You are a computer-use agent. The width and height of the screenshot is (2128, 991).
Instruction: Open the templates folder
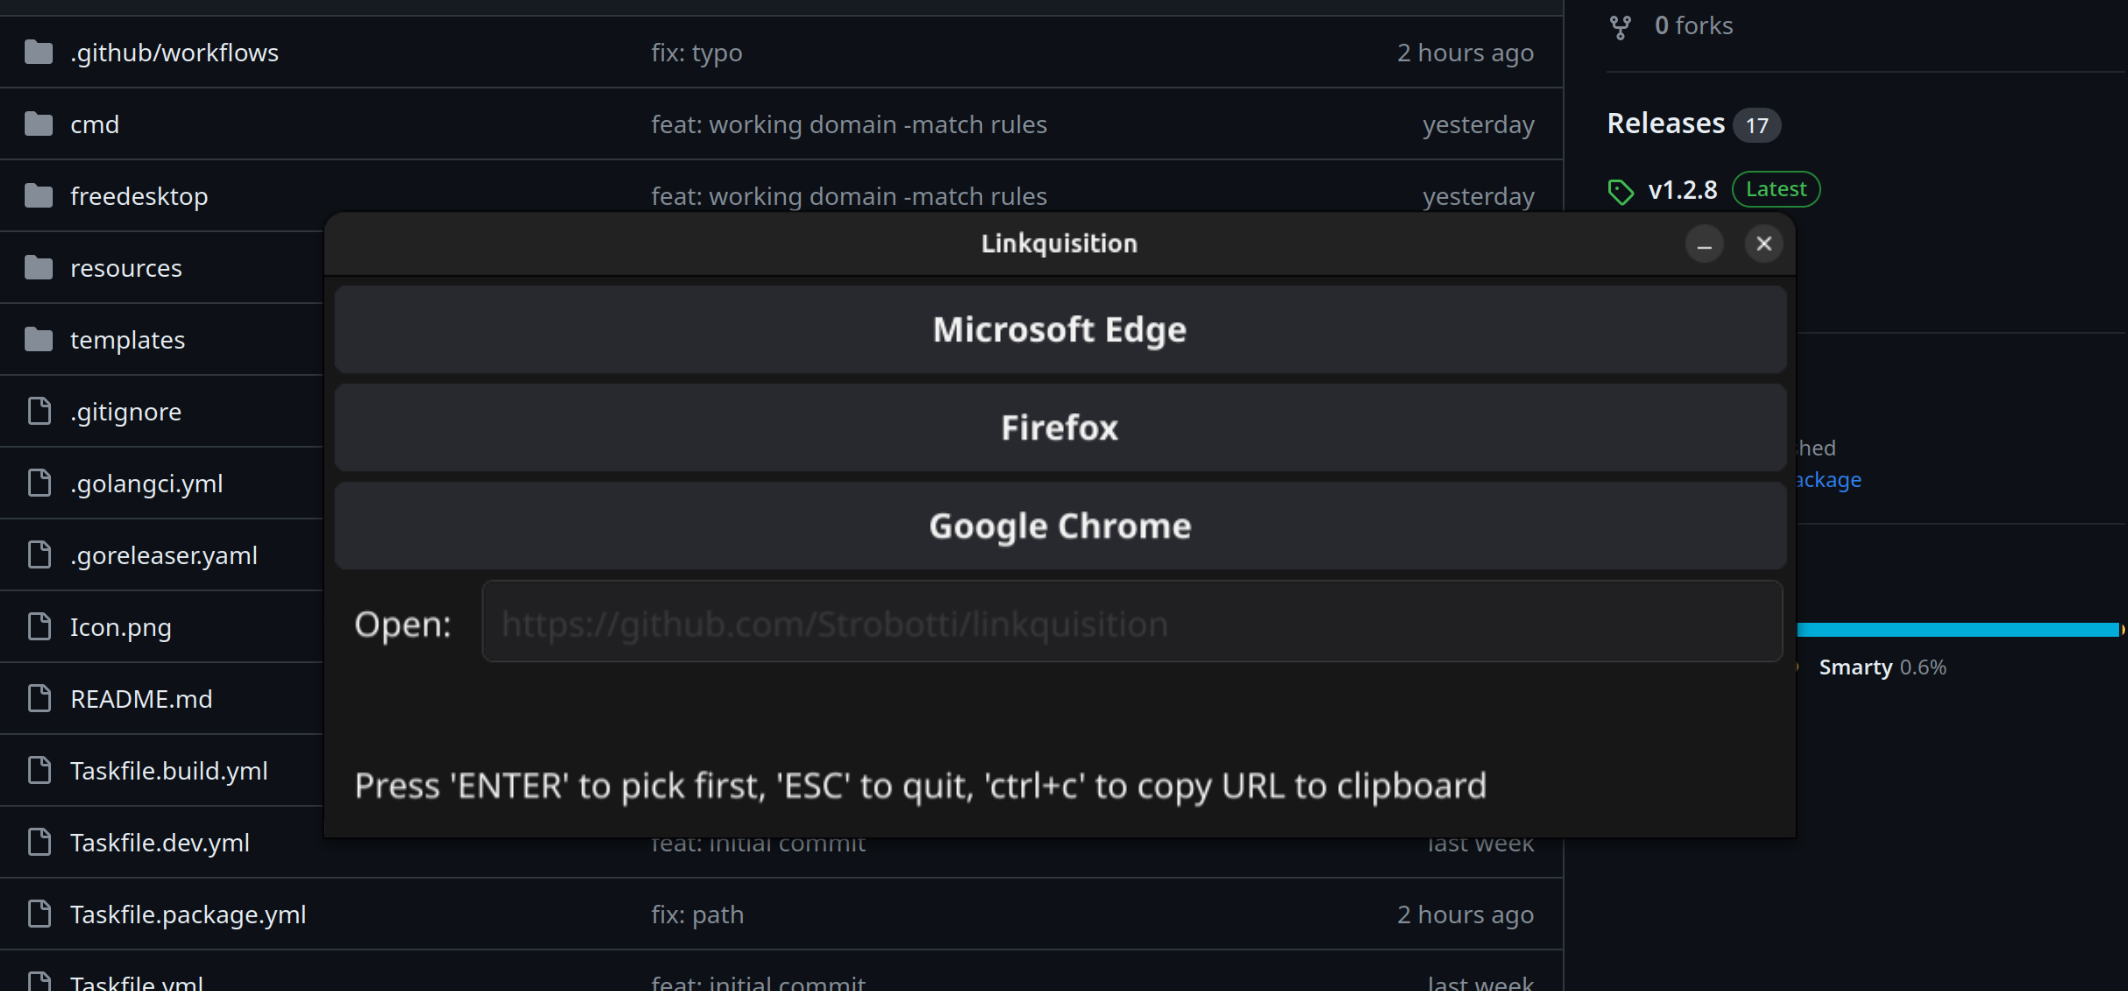coord(127,340)
